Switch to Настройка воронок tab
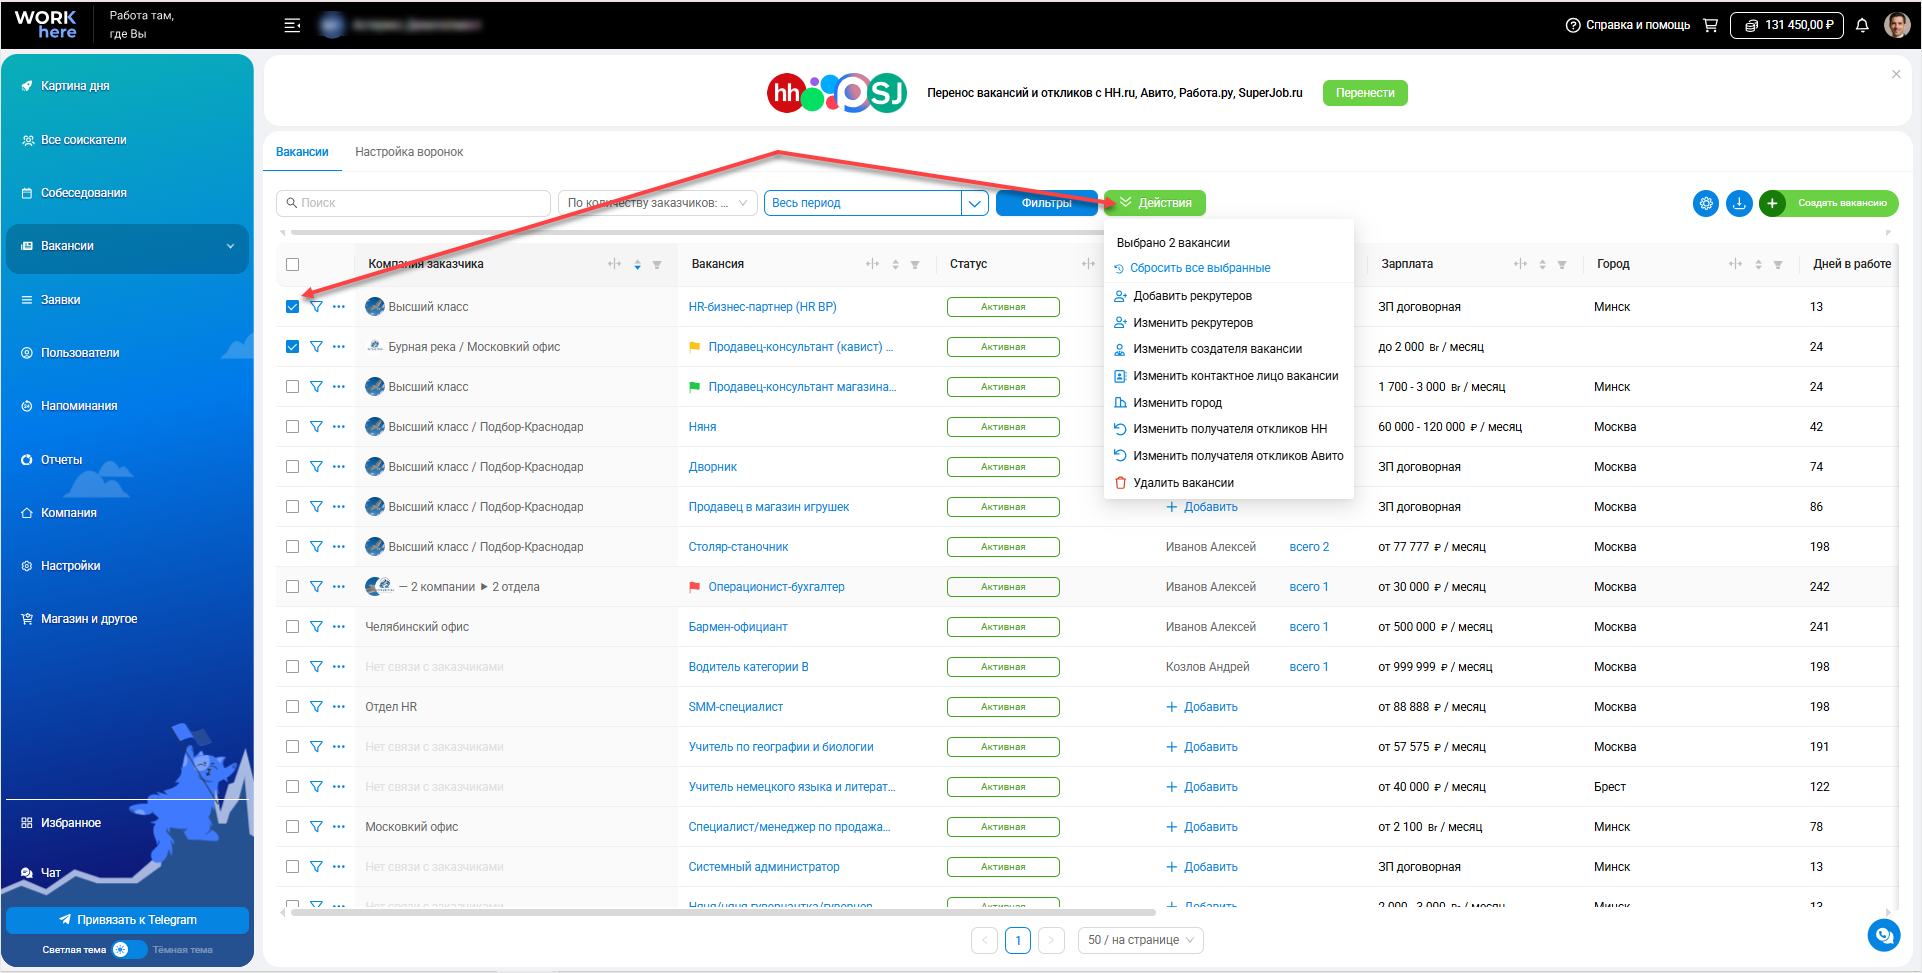The width and height of the screenshot is (1922, 973). coord(409,152)
